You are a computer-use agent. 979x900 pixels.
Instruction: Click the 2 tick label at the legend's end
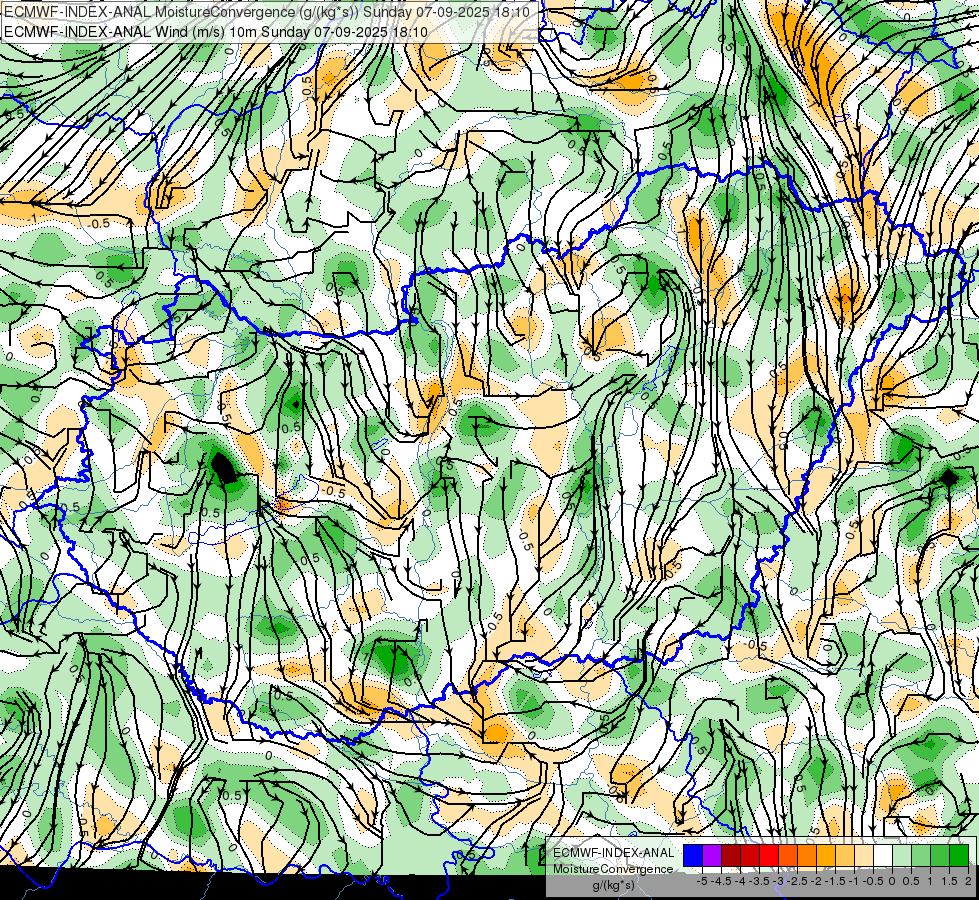point(968,881)
